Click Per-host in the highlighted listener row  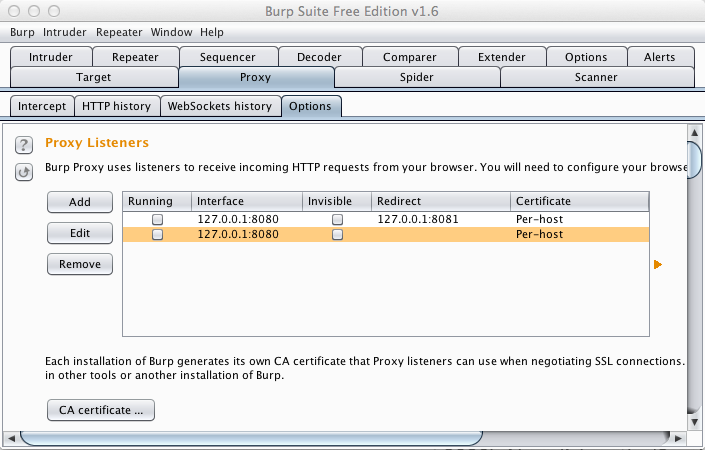[539, 235]
